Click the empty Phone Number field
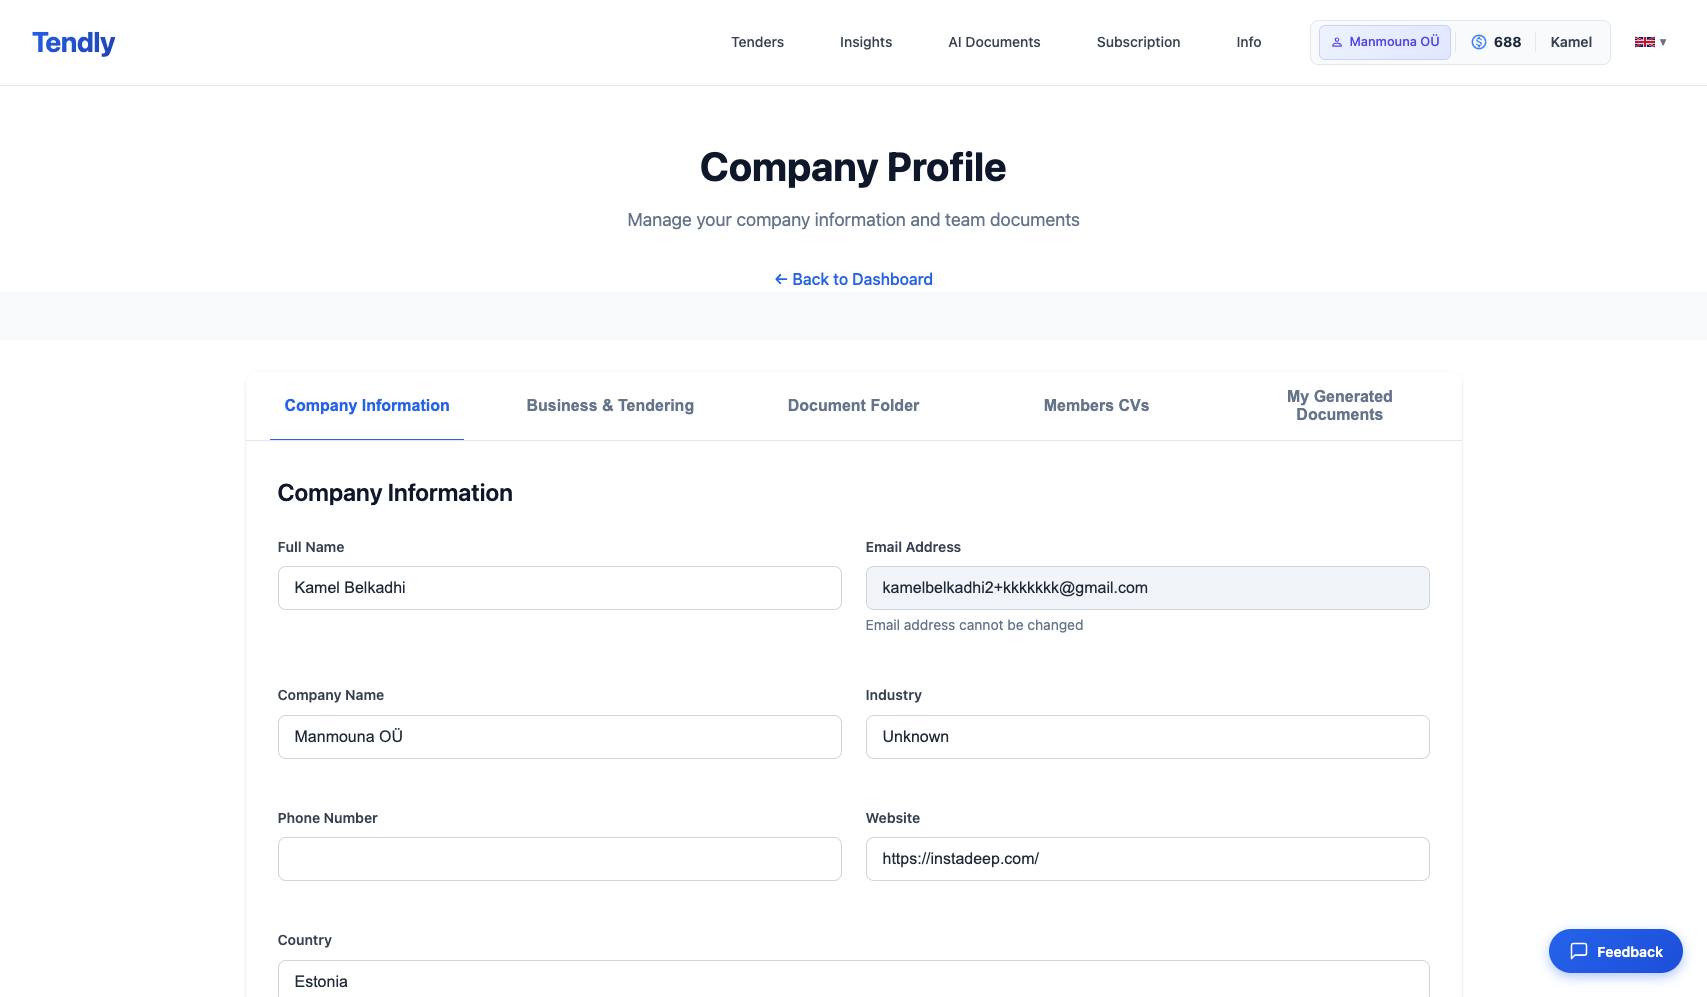 [x=559, y=858]
